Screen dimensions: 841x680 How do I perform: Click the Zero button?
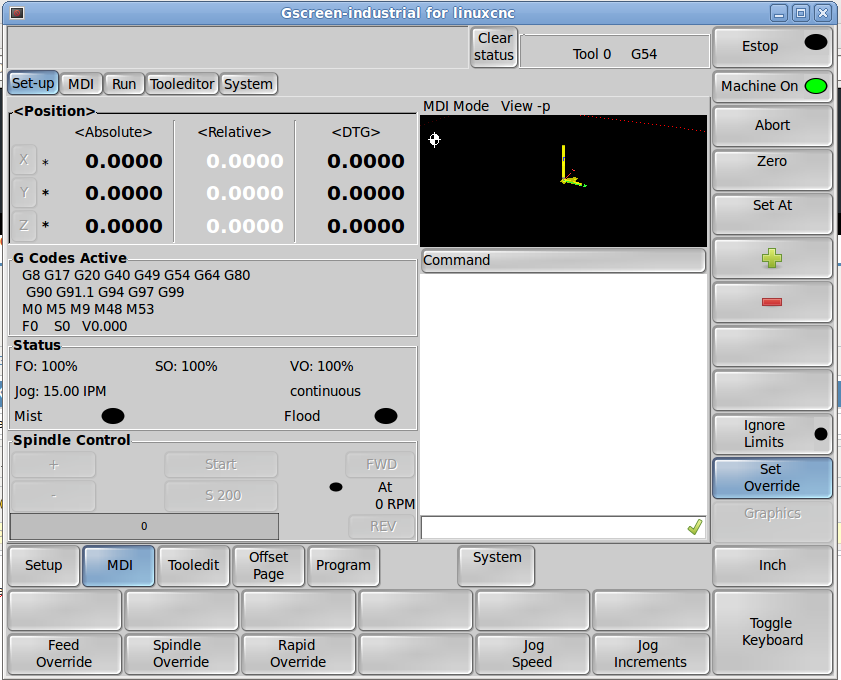tap(772, 169)
